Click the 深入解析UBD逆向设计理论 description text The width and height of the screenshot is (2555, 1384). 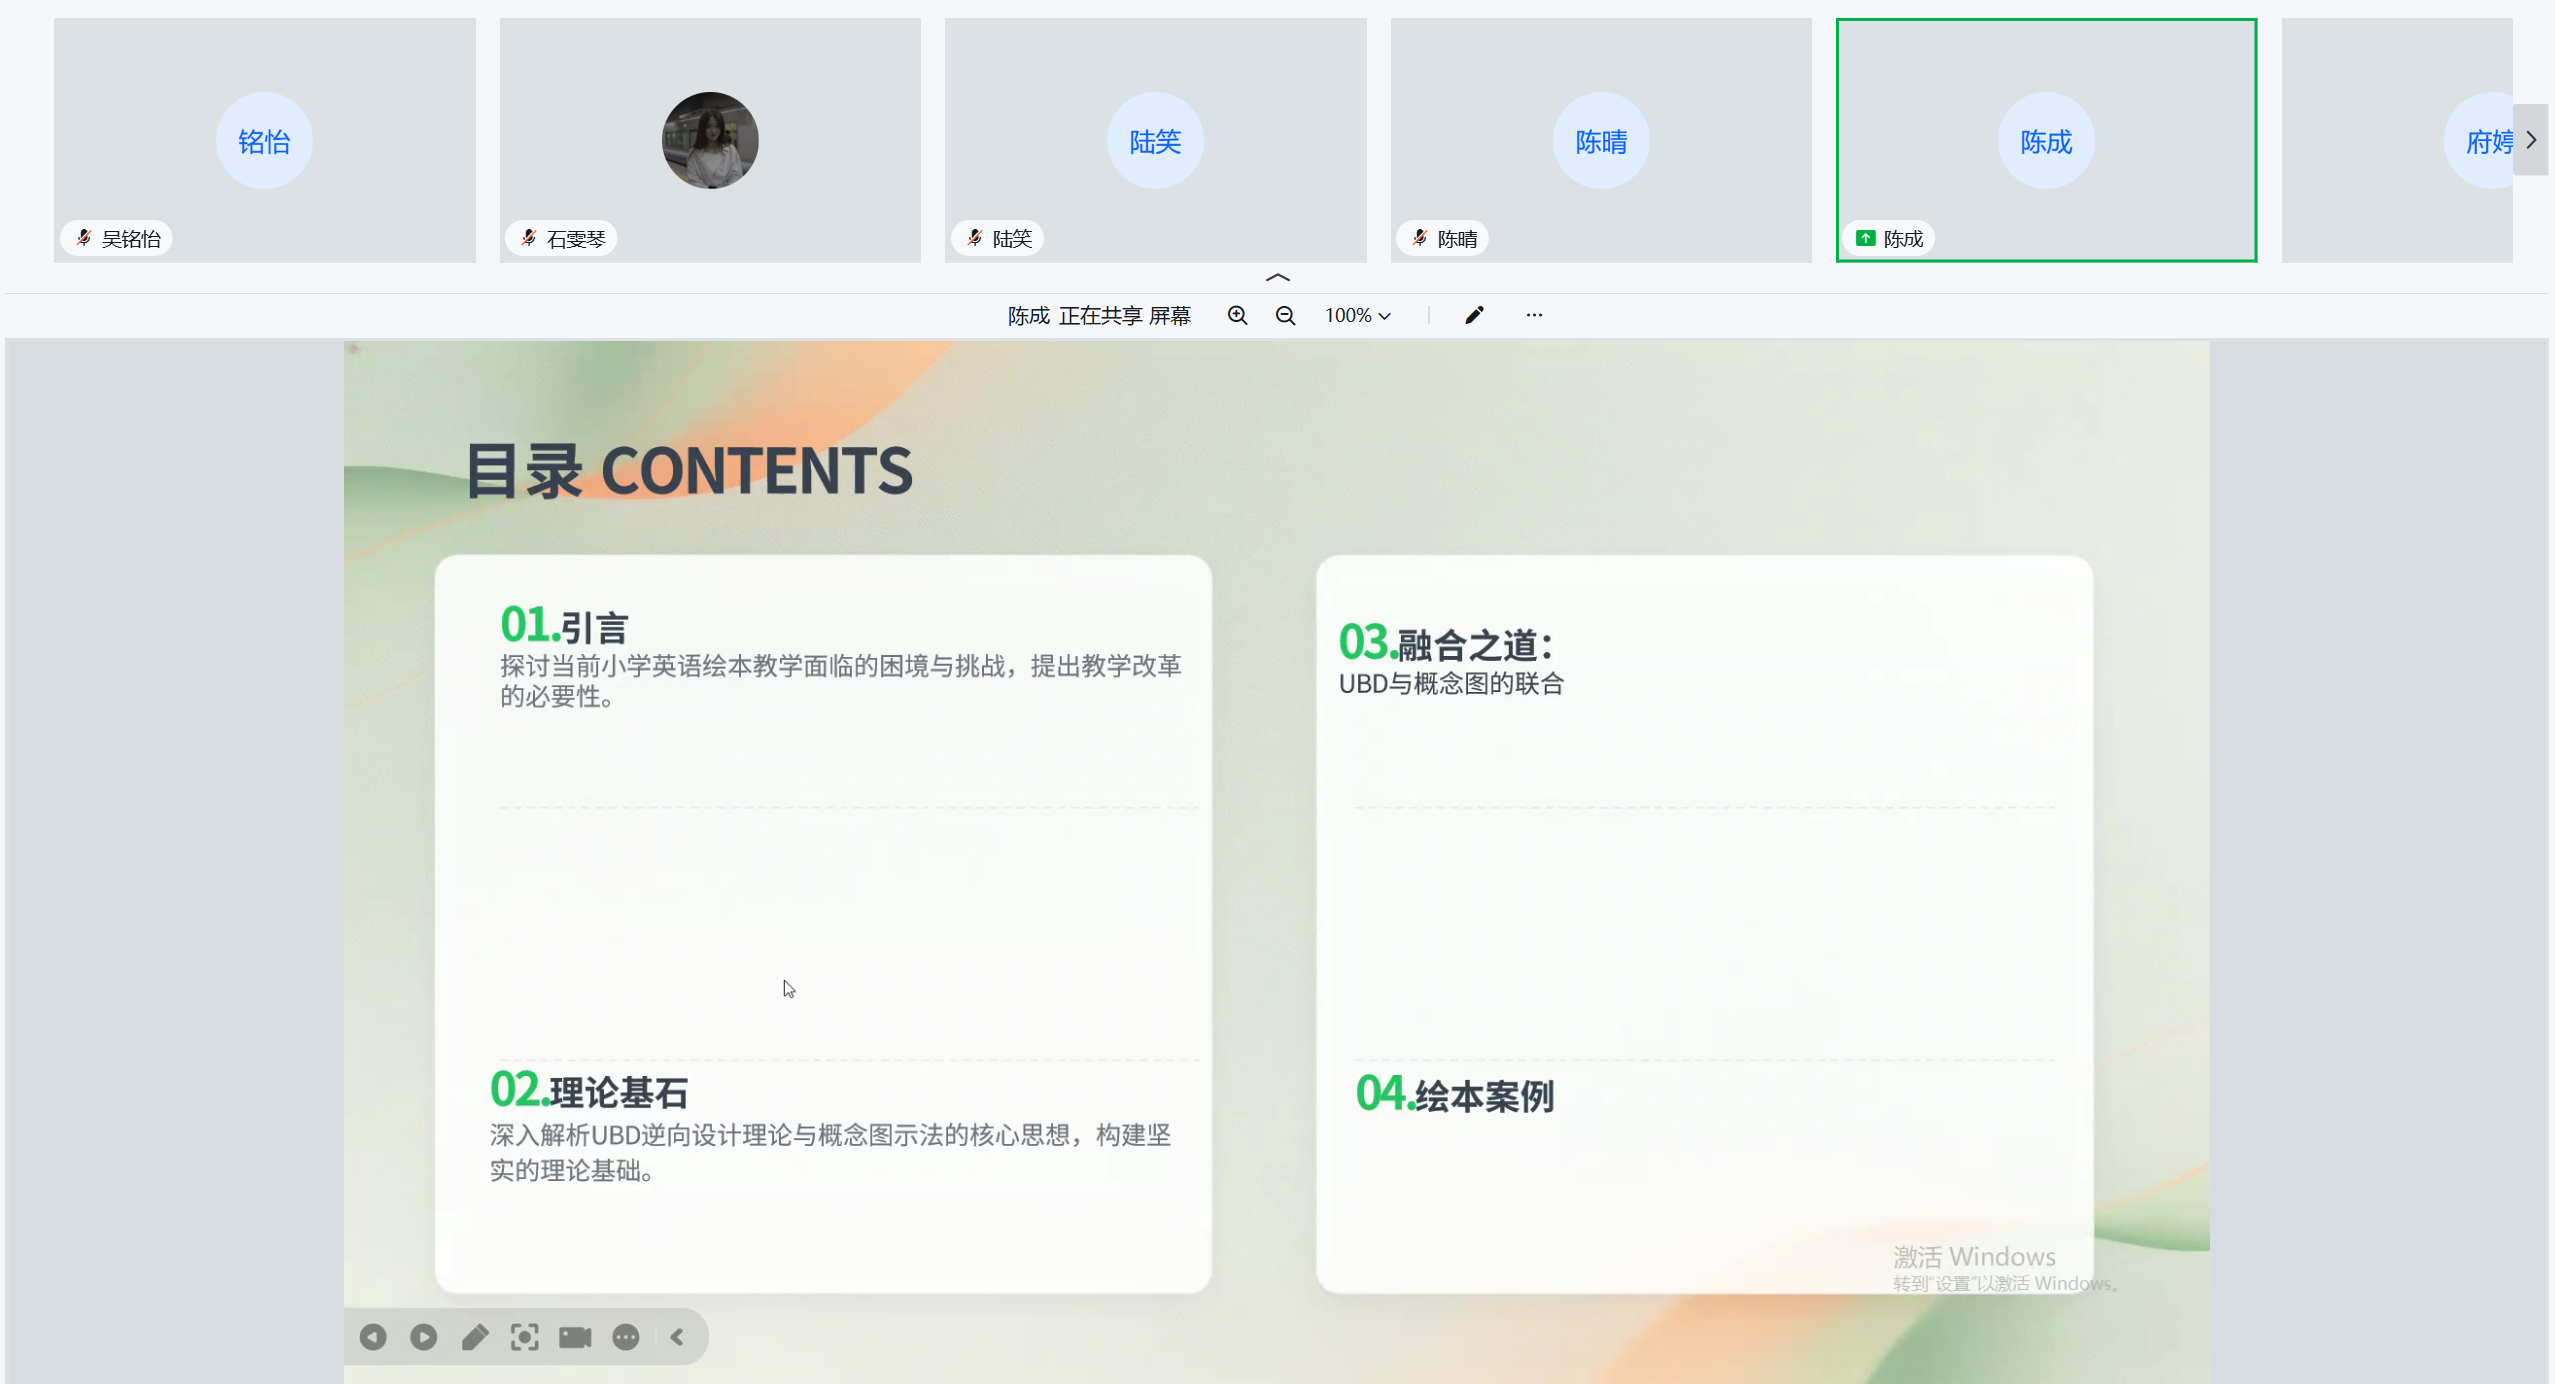tap(830, 1152)
